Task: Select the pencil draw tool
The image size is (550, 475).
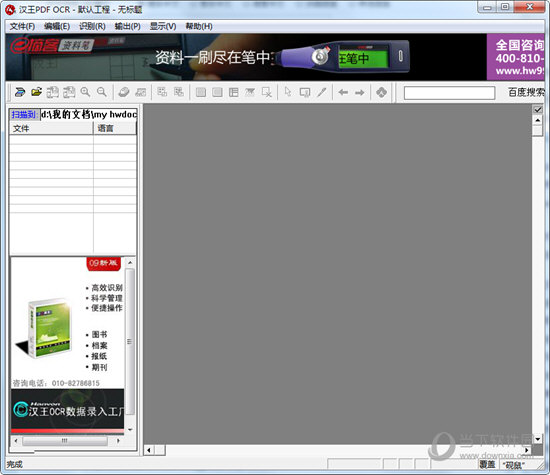Action: (x=322, y=92)
